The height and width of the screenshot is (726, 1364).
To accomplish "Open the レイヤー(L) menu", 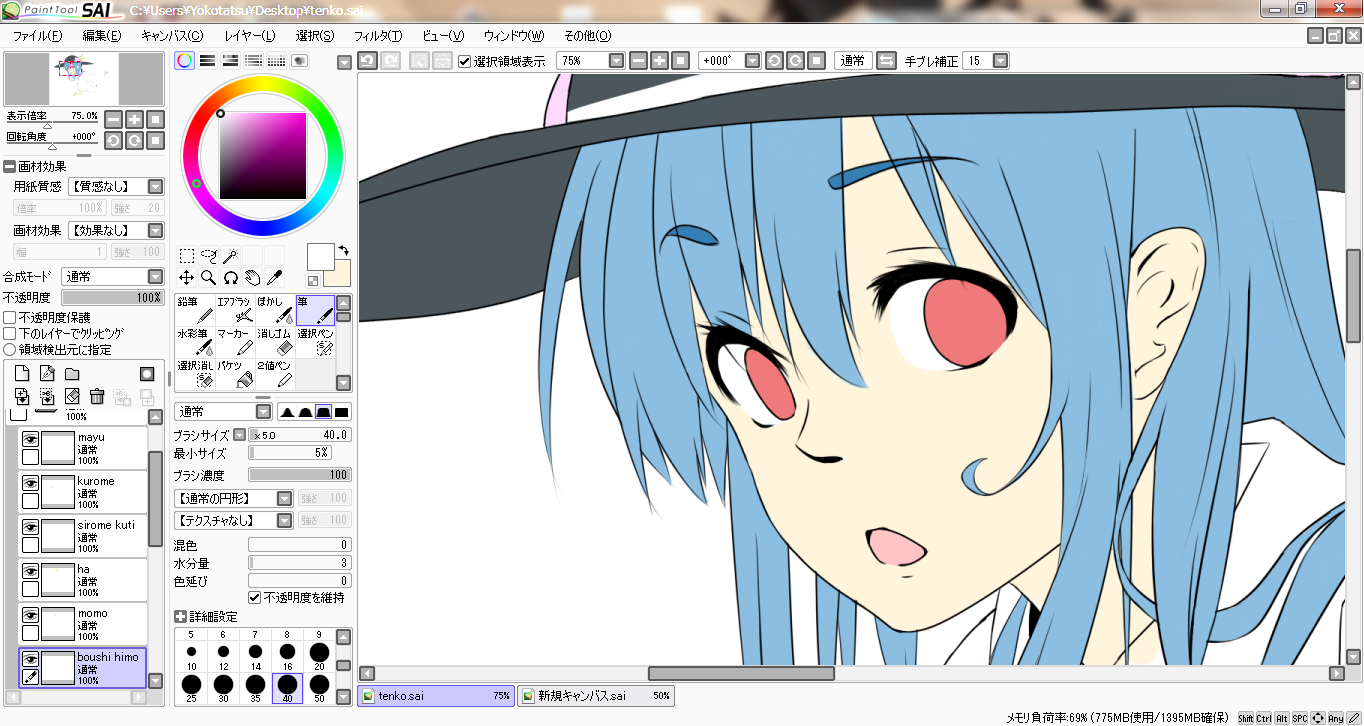I will 249,36.
